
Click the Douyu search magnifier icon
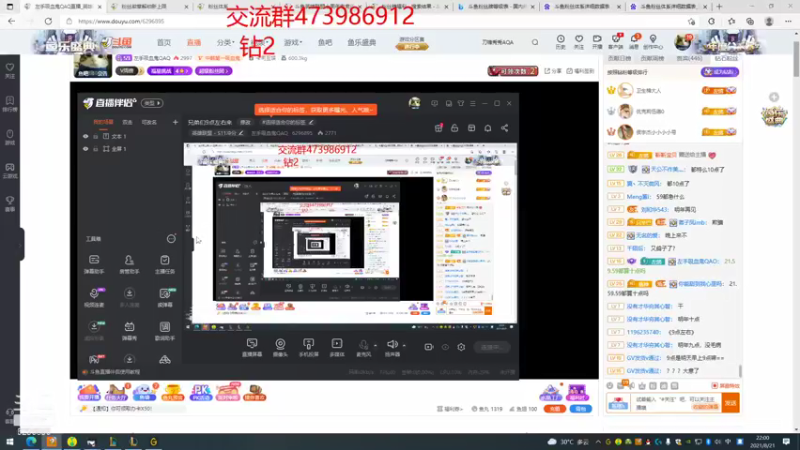coord(535,42)
